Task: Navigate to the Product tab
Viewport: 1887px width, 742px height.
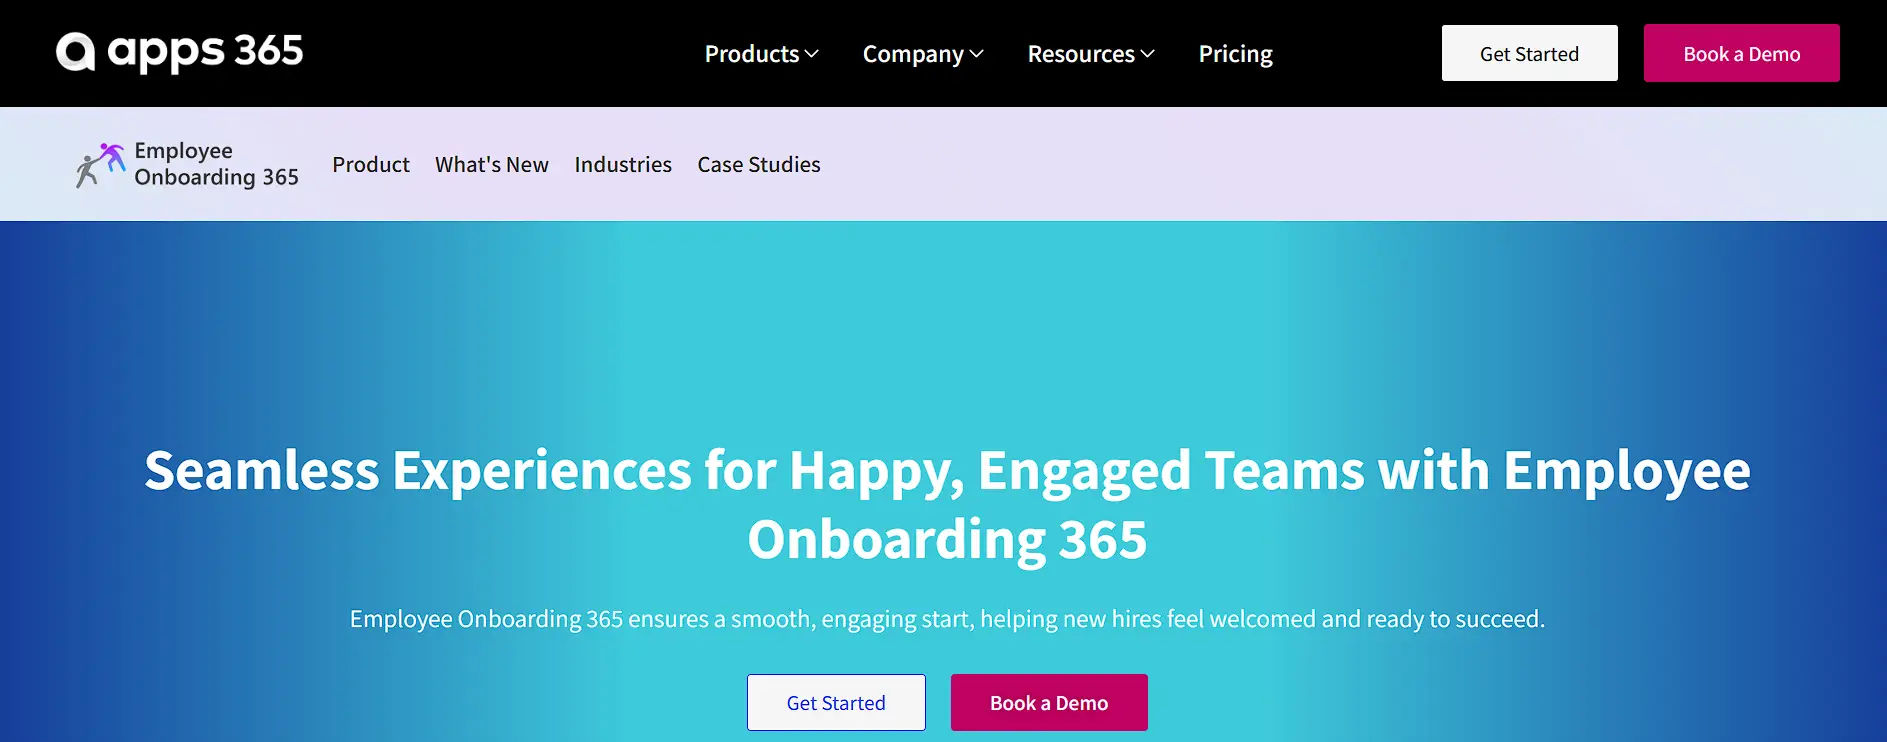Action: [x=371, y=164]
